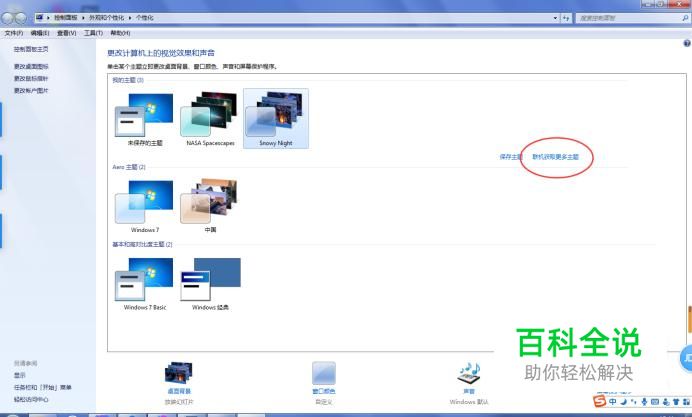Expand the arrow after 外观和个性化 breadcrumb
Viewport: 692px width, 417px height.
pyautogui.click(x=130, y=18)
